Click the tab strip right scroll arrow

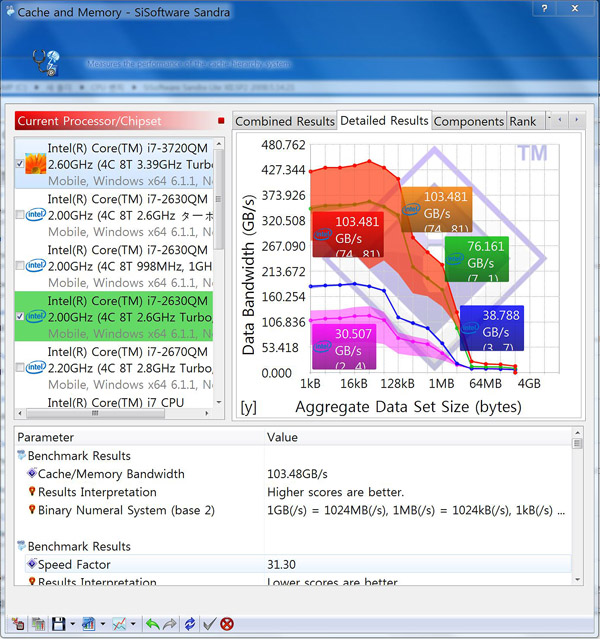pyautogui.click(x=576, y=120)
